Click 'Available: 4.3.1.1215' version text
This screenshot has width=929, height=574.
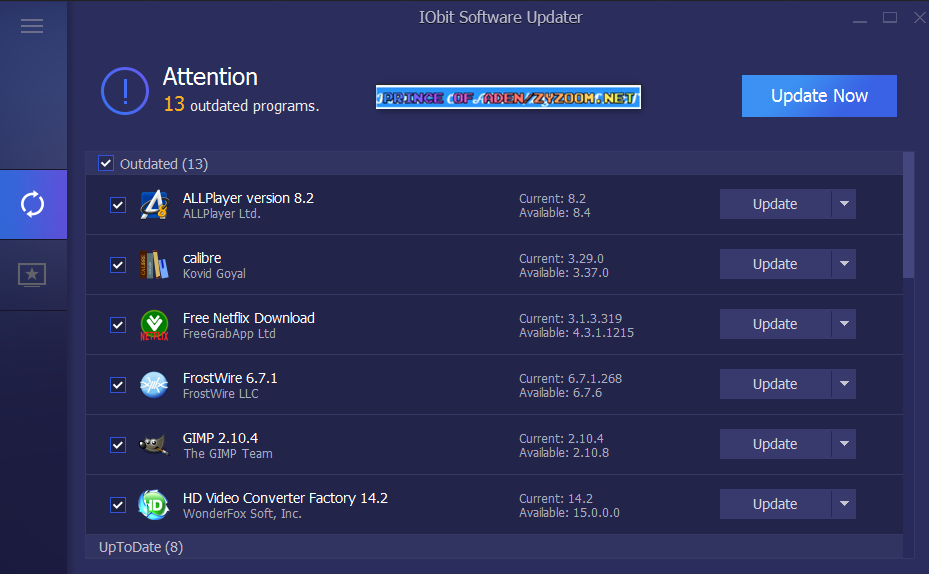point(576,333)
